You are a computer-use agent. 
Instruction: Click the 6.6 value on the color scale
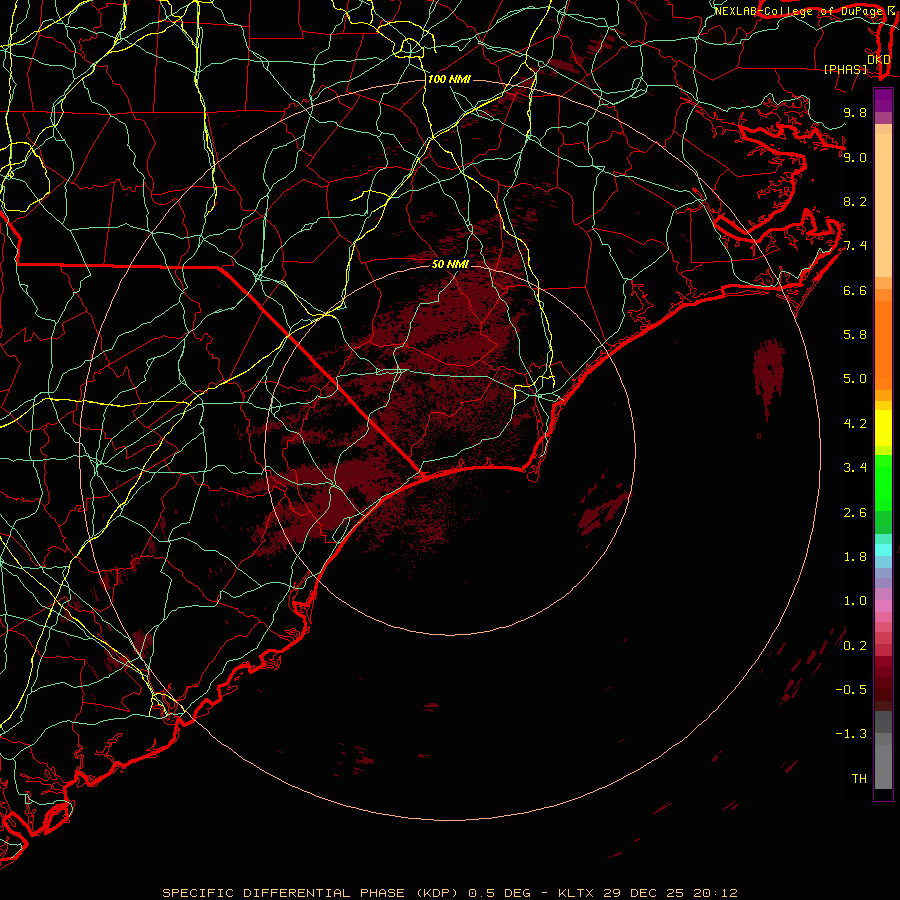tap(855, 290)
